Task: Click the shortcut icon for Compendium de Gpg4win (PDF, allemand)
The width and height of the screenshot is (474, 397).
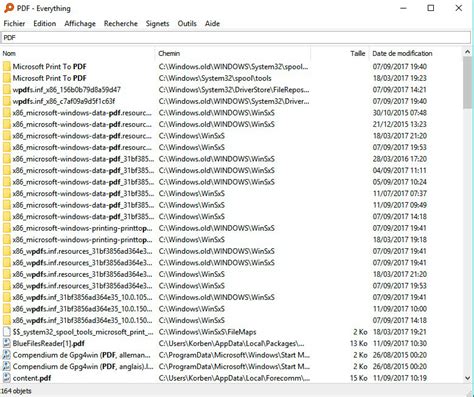Action: click(x=6, y=355)
